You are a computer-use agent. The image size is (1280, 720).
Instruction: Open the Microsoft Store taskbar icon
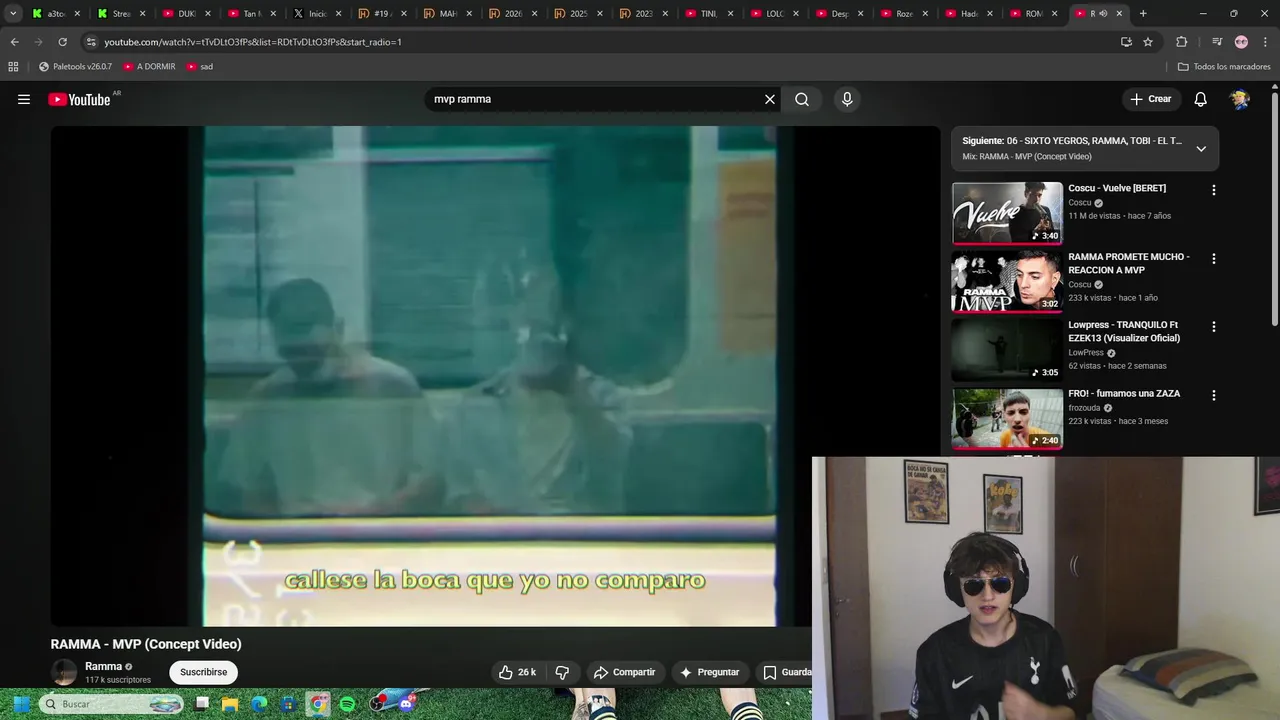coord(288,704)
